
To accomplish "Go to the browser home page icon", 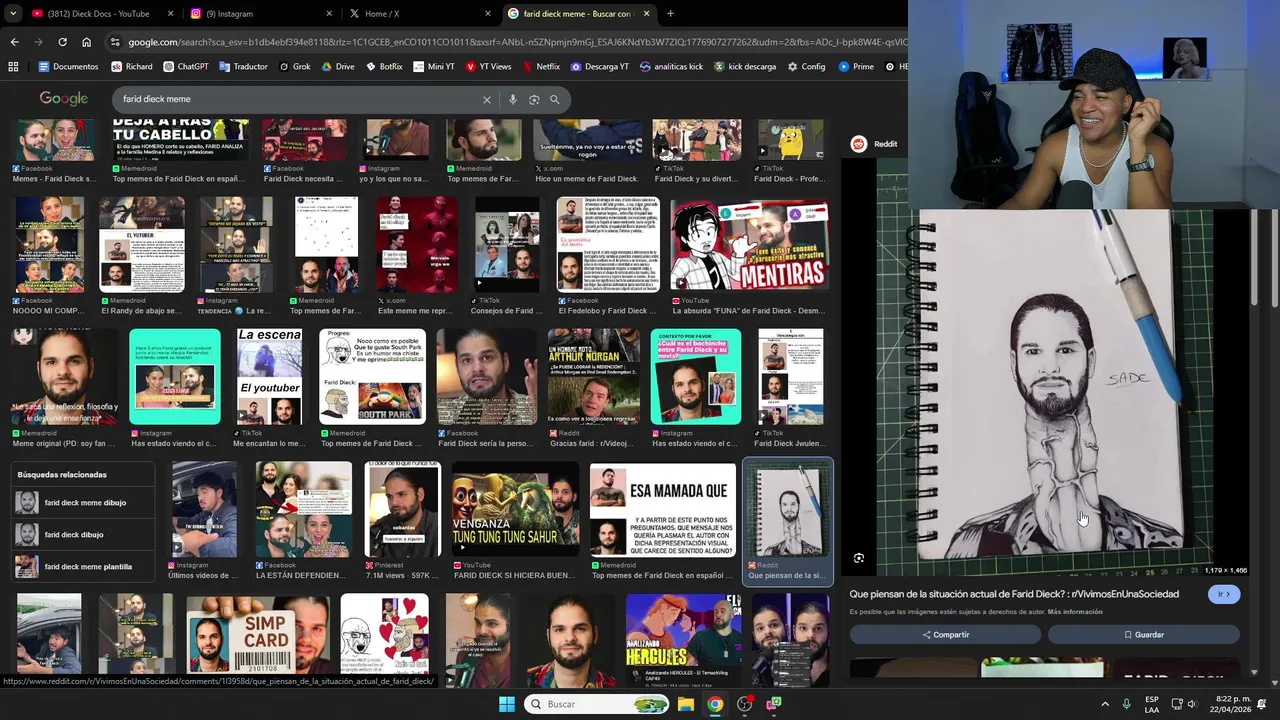I will click(x=86, y=42).
